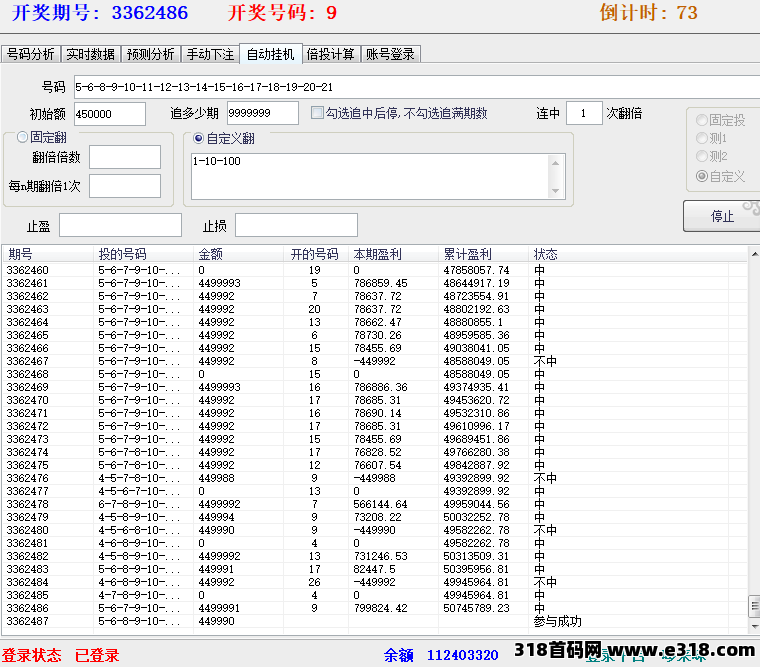Sort table by 累计盈利 column header
The height and width of the screenshot is (667, 760).
pos(482,254)
